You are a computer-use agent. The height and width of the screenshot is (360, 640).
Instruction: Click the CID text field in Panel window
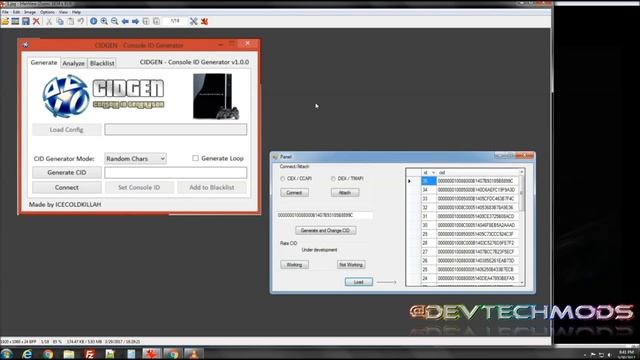coord(324,215)
